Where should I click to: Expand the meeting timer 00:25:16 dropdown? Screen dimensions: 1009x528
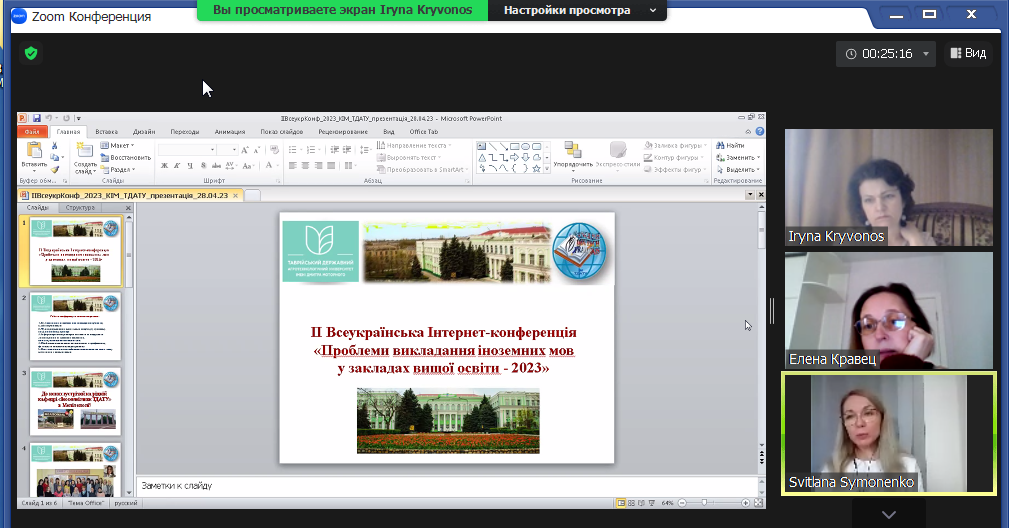927,54
